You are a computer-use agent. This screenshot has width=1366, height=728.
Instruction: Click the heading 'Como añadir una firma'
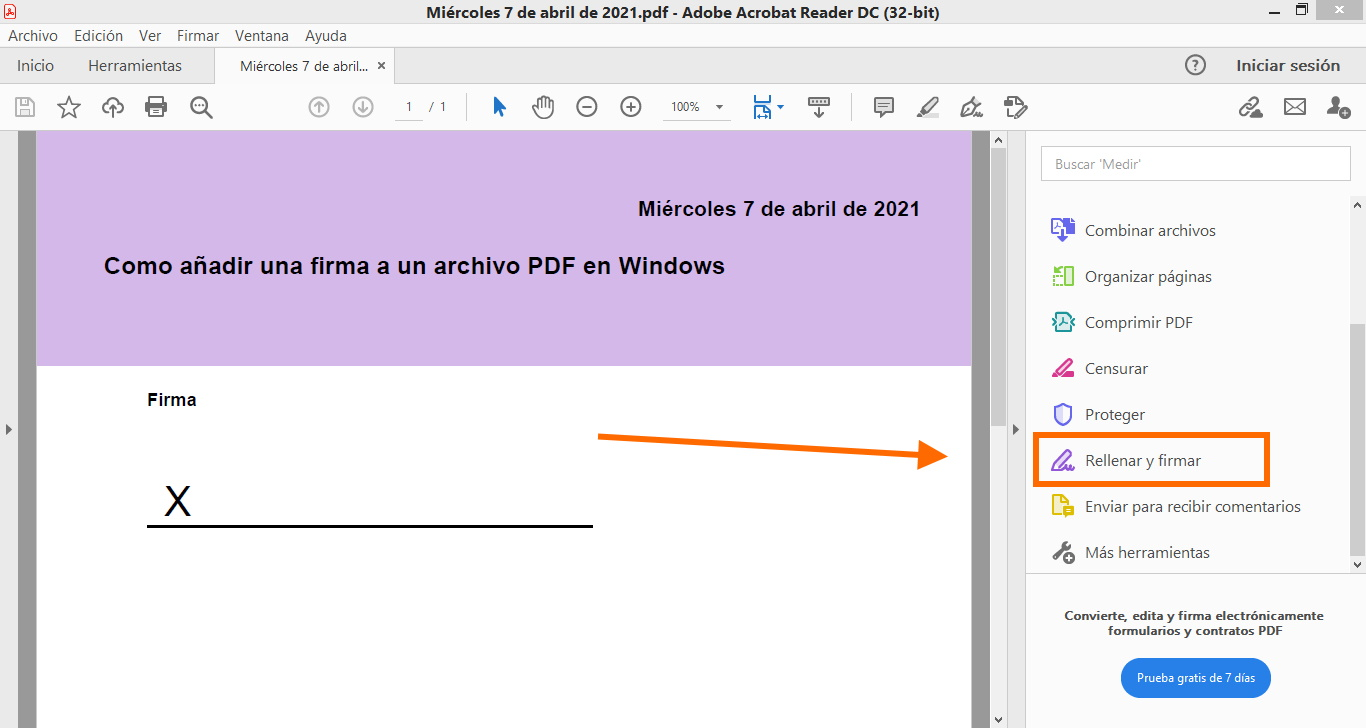tap(414, 266)
